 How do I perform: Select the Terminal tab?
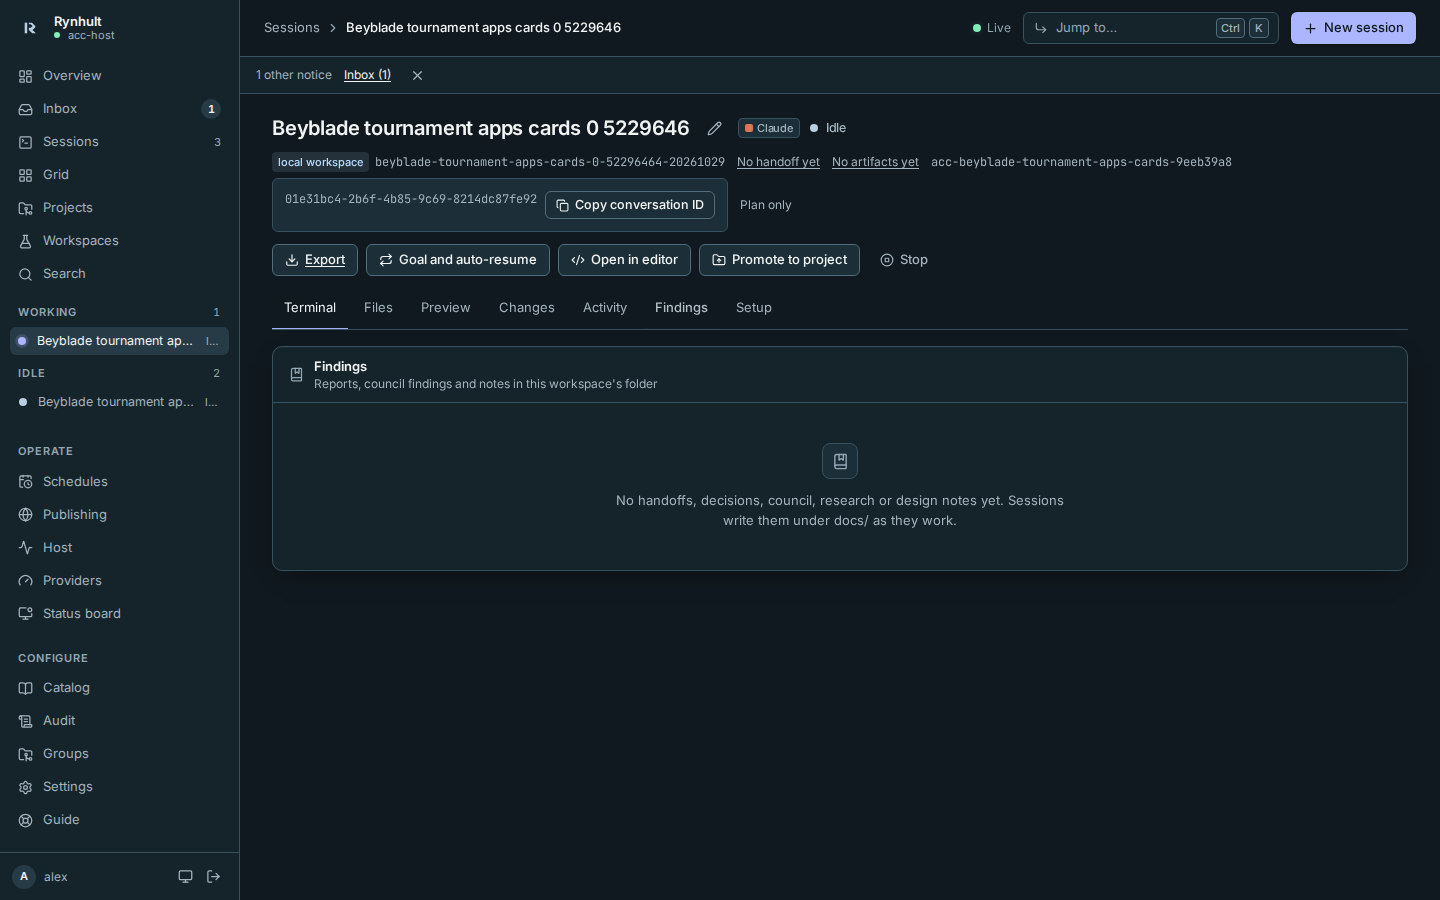click(310, 308)
